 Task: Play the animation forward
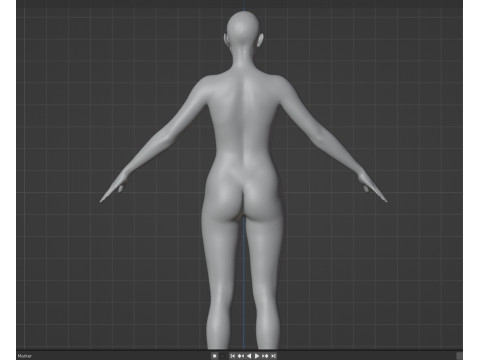[257, 356]
